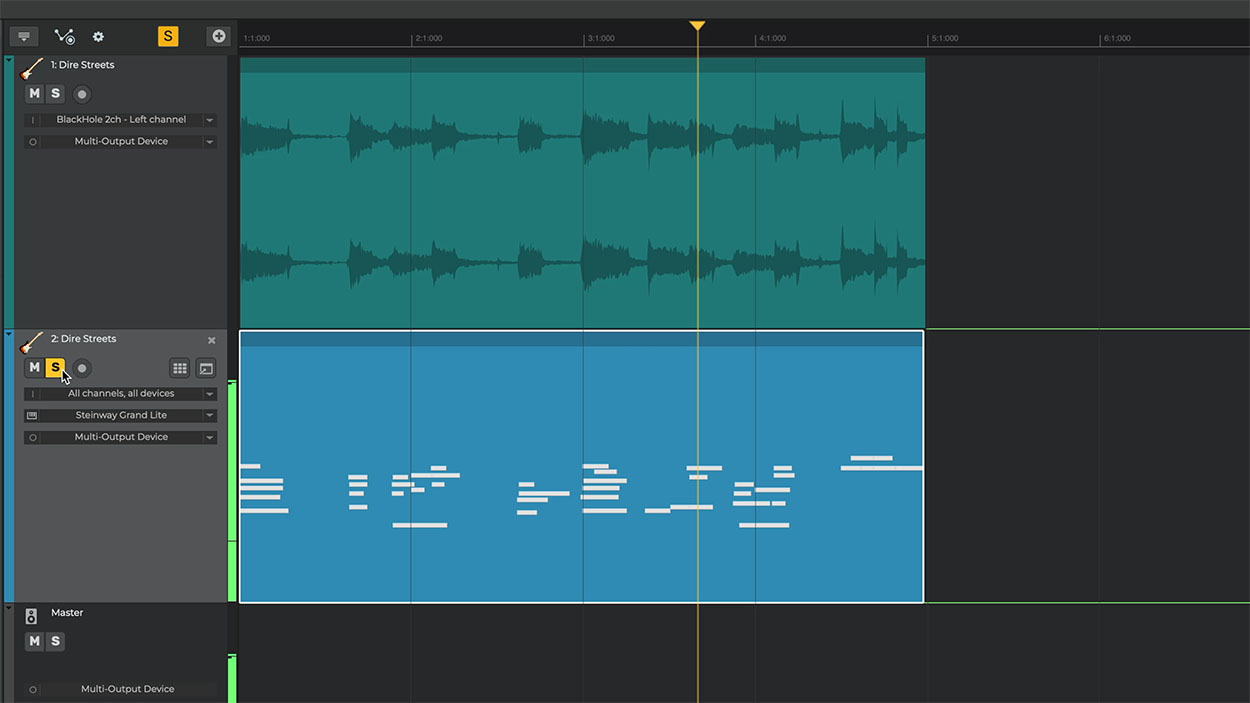Mute the Master track
Screen dimensions: 1250x703
tap(34, 641)
